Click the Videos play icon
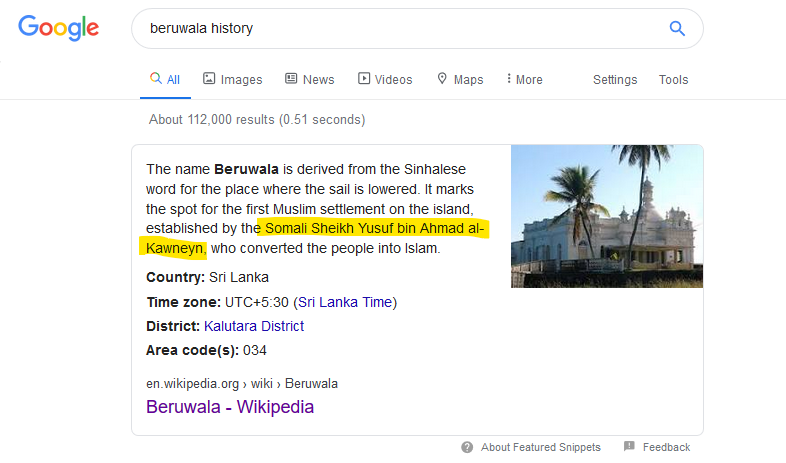This screenshot has width=786, height=463. tap(364, 78)
